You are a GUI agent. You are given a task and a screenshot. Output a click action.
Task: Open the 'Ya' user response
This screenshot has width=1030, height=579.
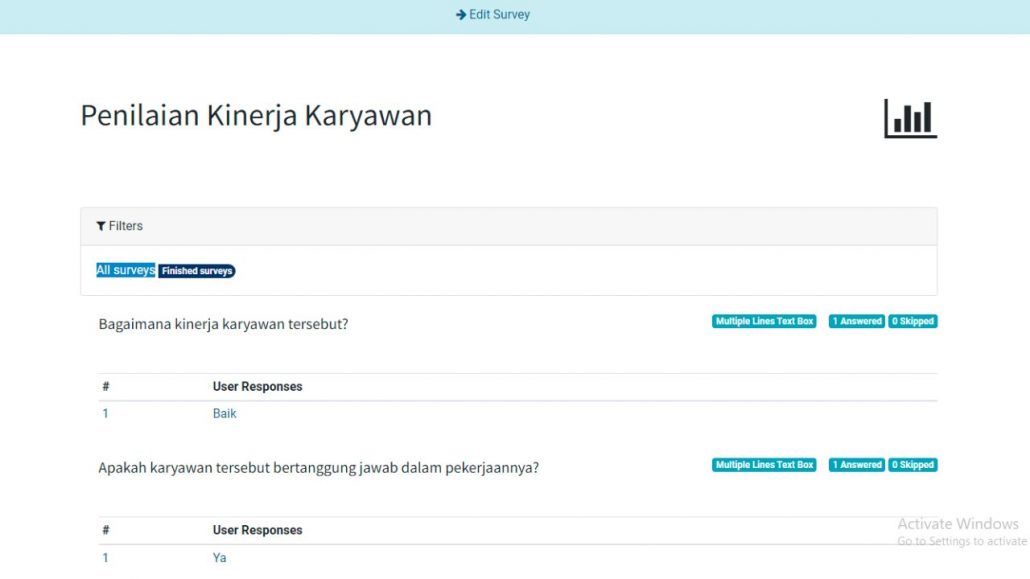point(219,557)
